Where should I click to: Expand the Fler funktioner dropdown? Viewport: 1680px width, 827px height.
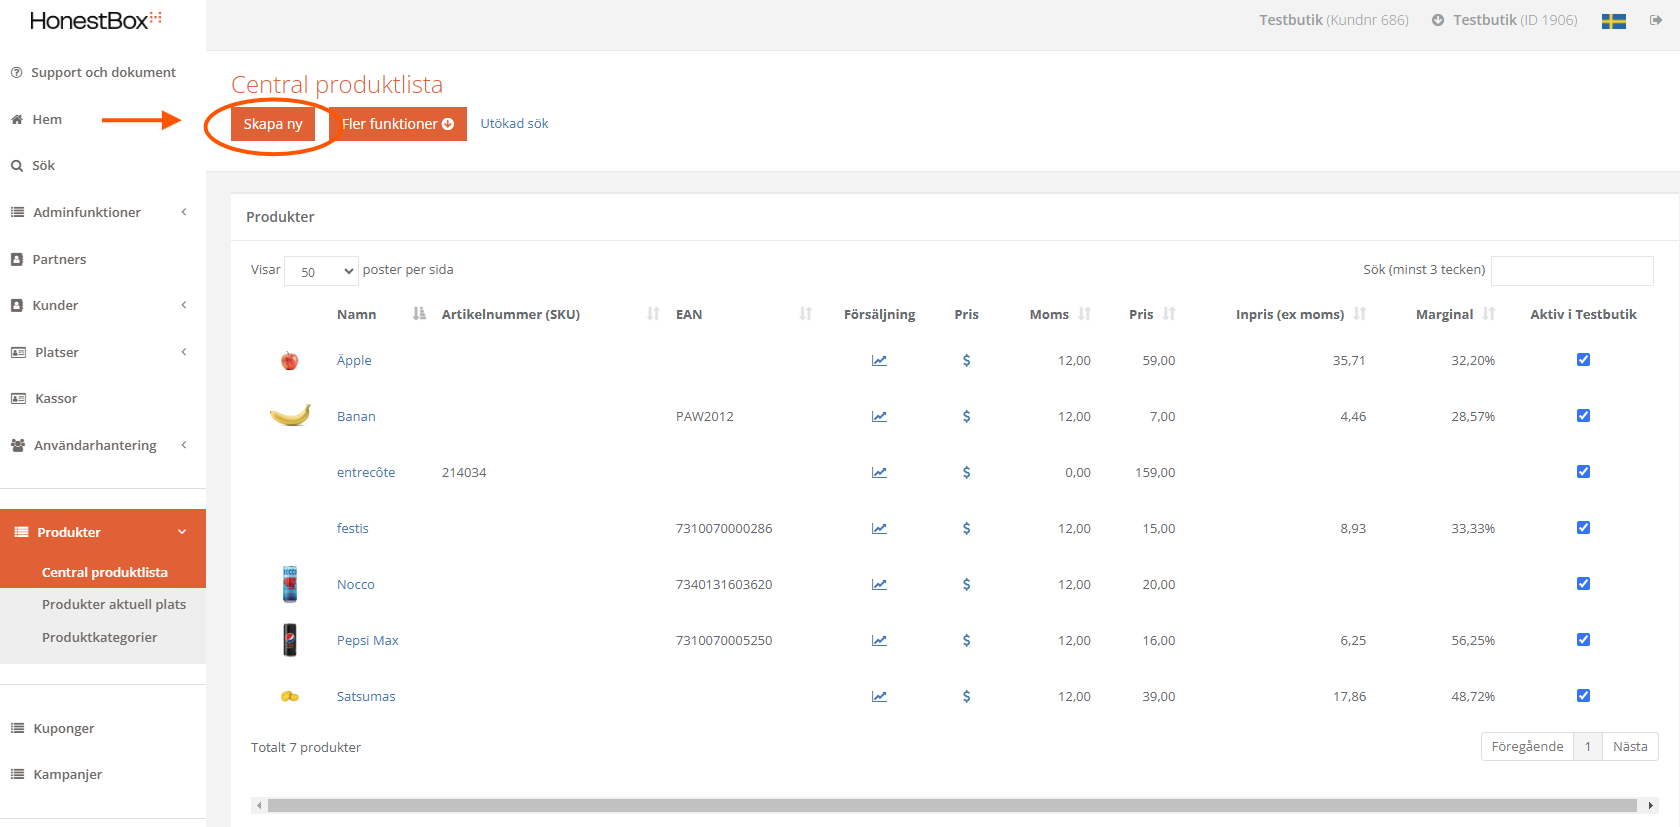point(398,124)
